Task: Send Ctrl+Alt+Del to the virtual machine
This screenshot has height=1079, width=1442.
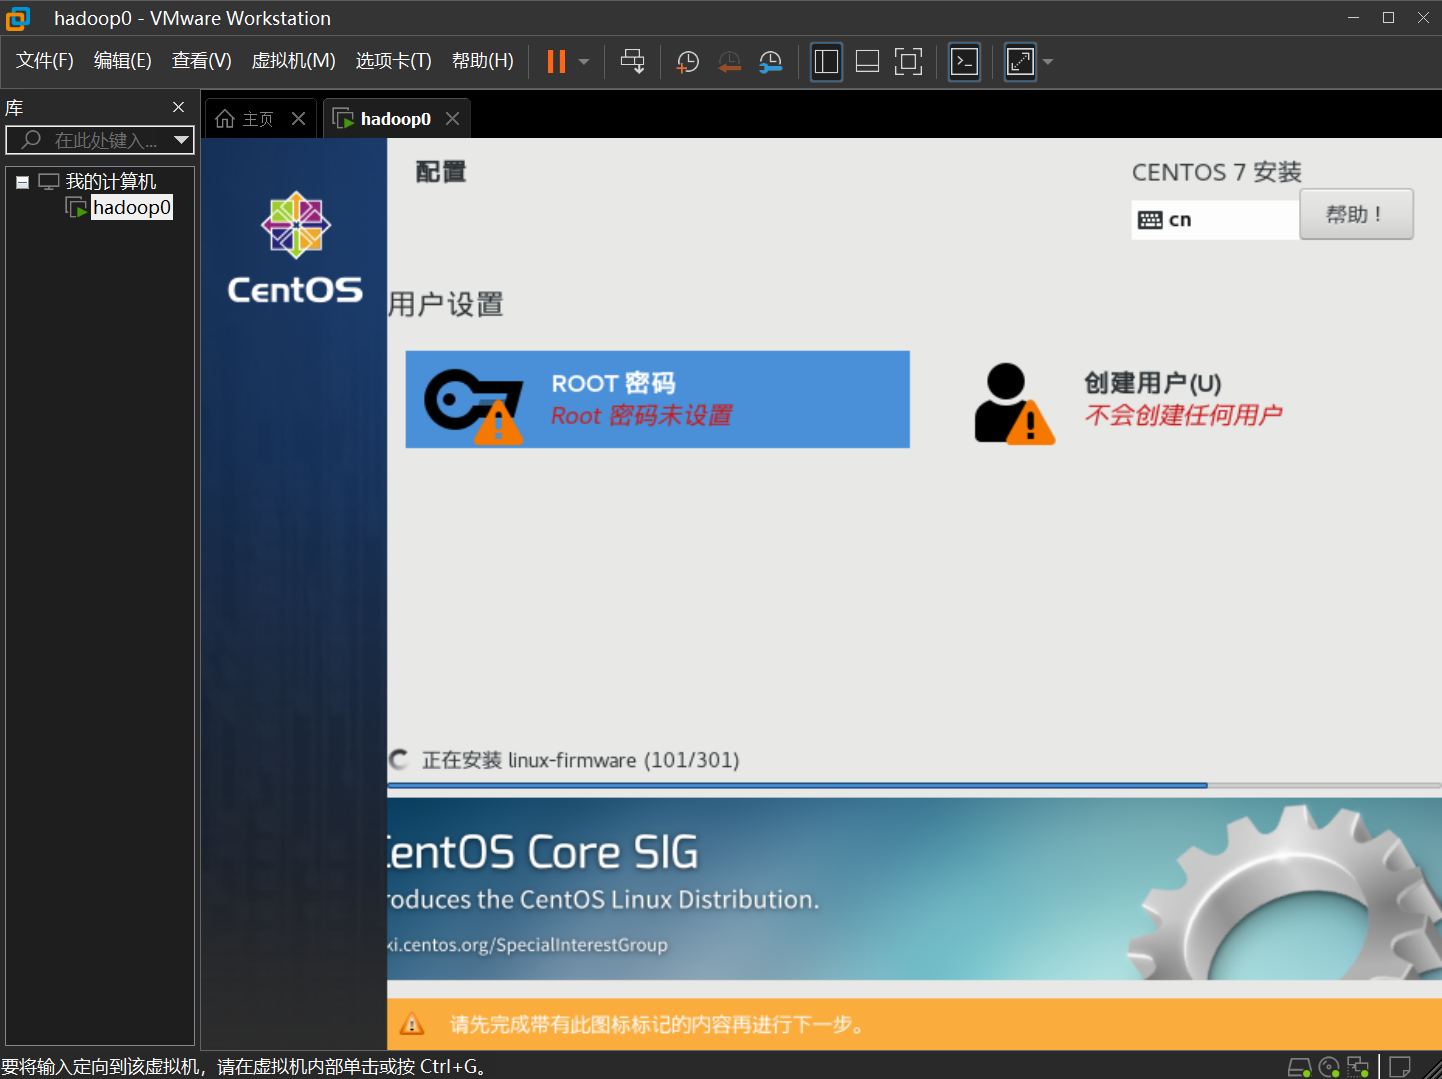Action: click(632, 62)
